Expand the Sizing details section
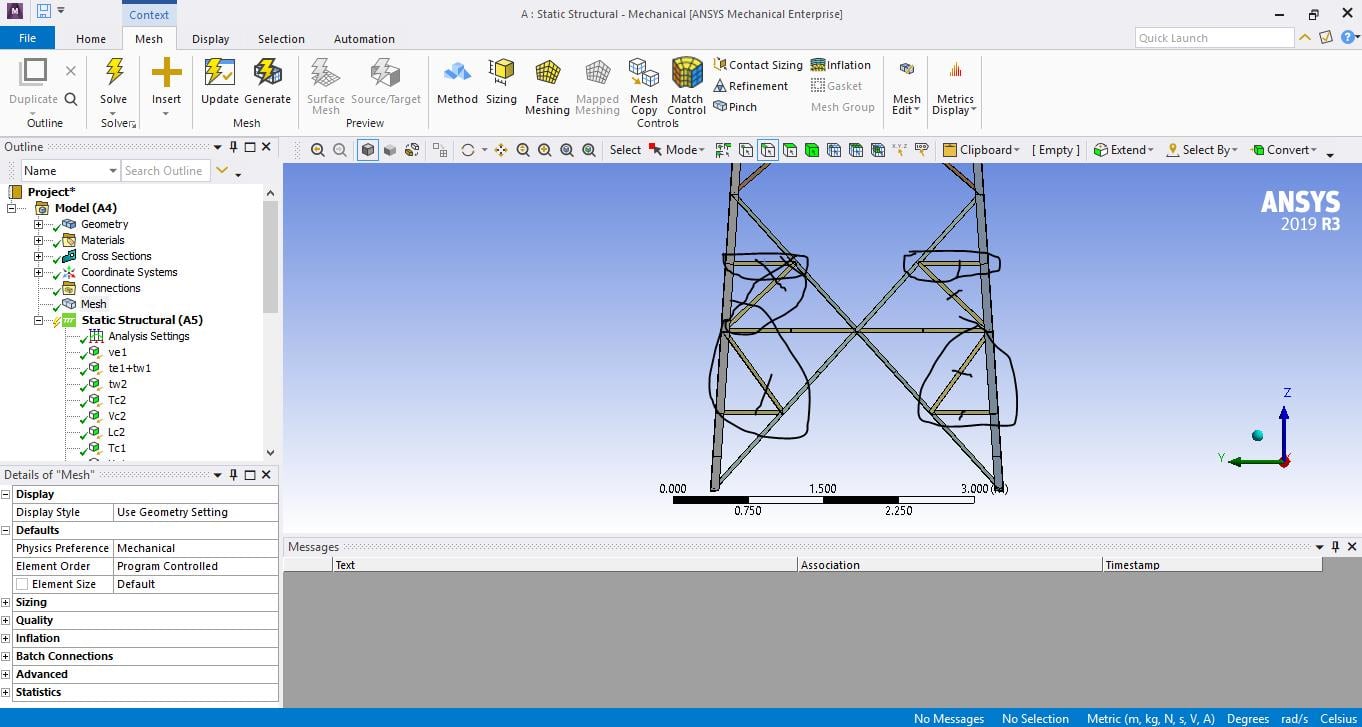1362x727 pixels. [6, 602]
